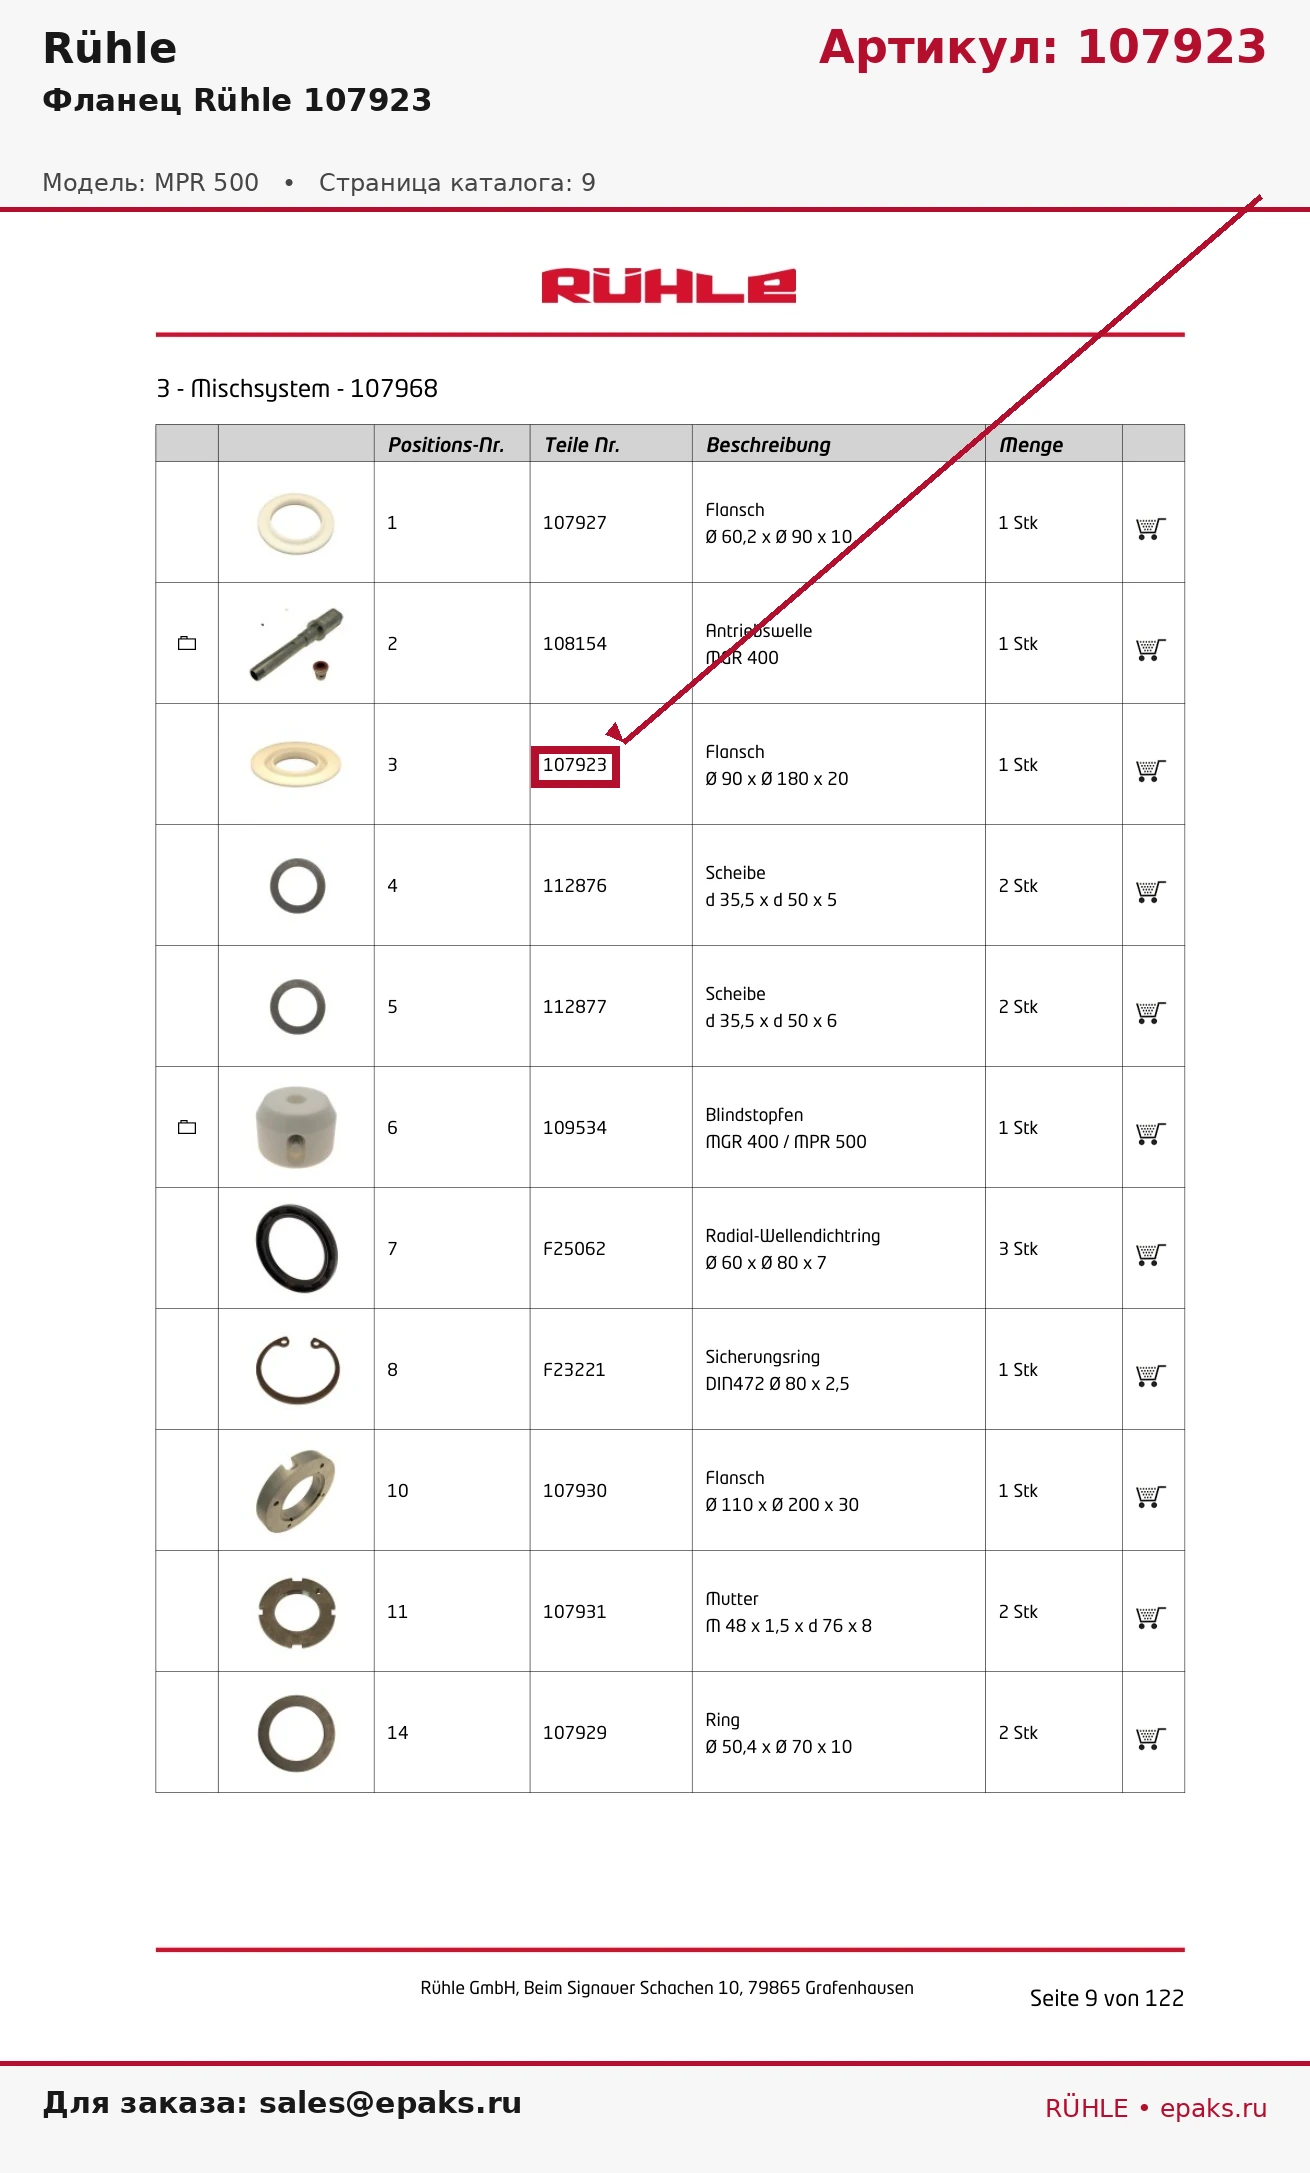Add Flansch 107927 to cart
The width and height of the screenshot is (1310, 2173).
(1151, 528)
